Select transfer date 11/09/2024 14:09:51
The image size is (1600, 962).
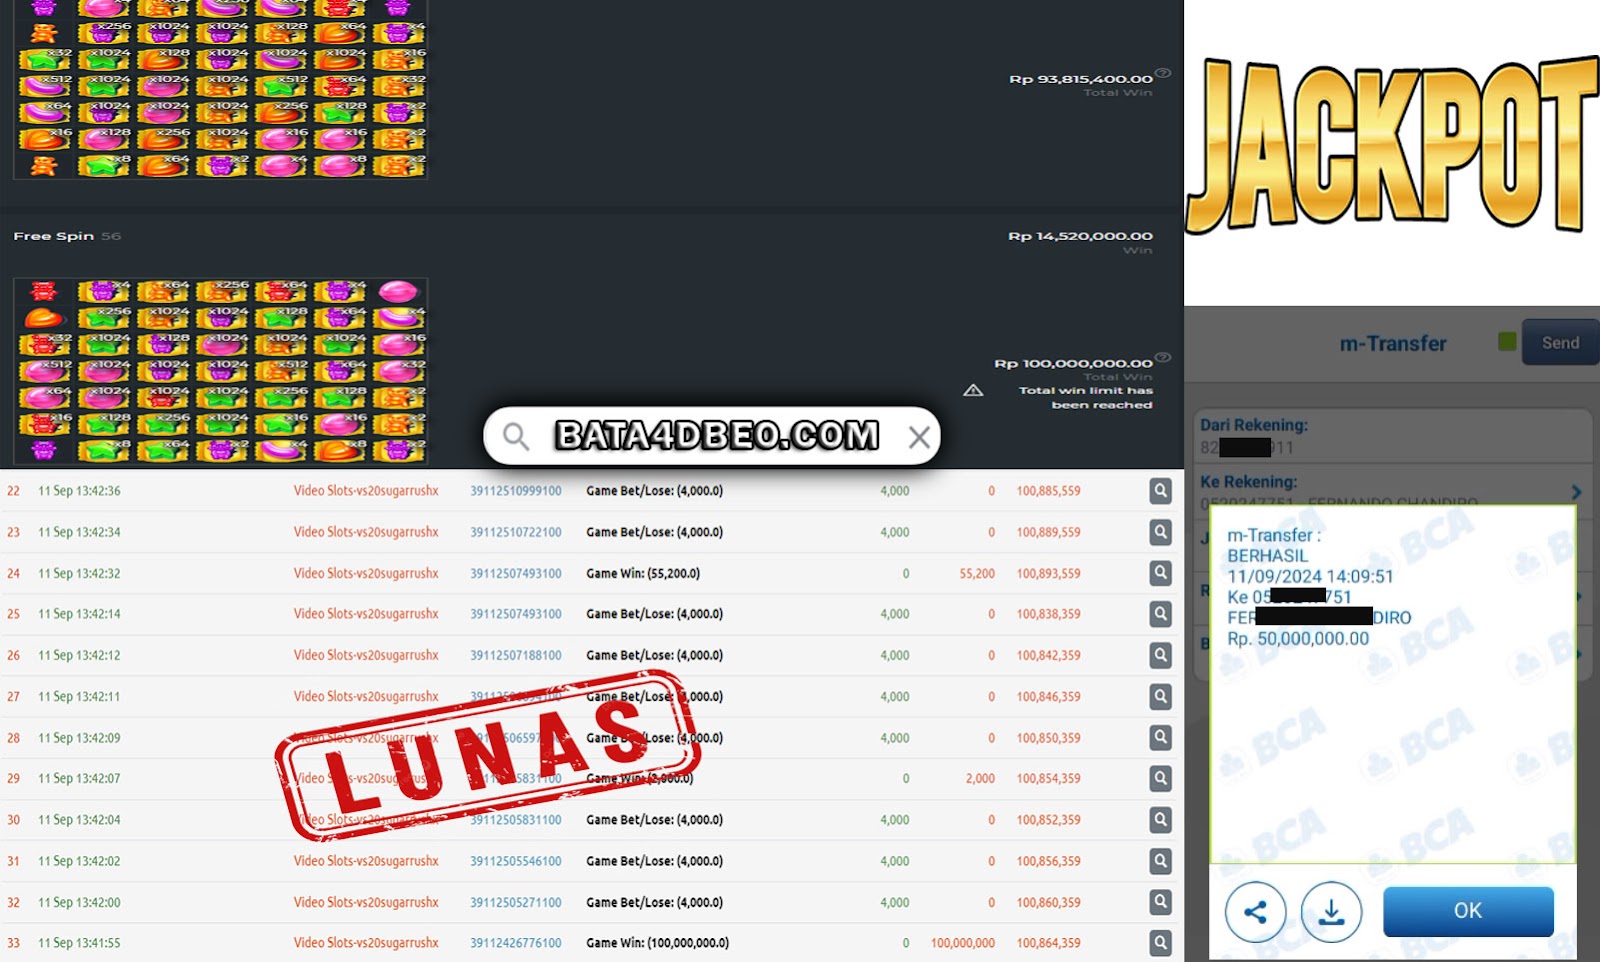click(x=1310, y=576)
